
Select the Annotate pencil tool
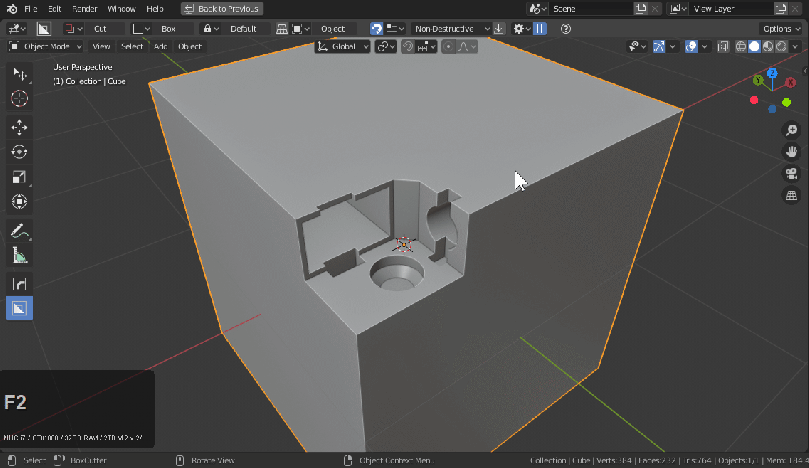click(x=19, y=231)
